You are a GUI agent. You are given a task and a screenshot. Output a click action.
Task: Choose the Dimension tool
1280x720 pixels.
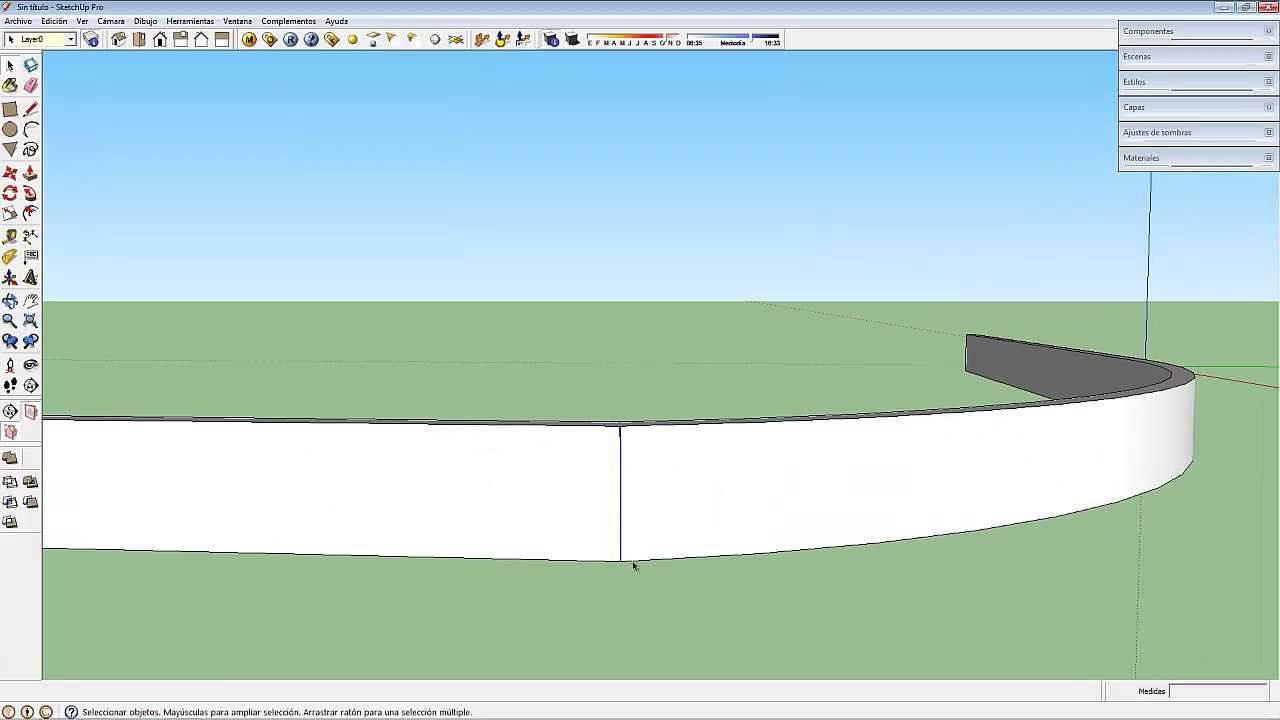(30, 237)
